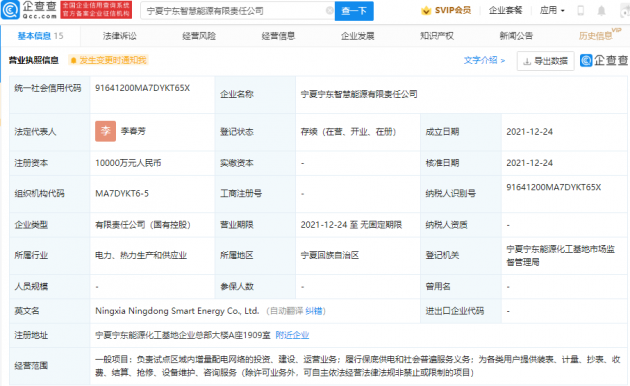Image resolution: width=630 pixels, height=386 pixels.
Task: Select credit code 91641200MA7DYKT65X in first row
Action: click(x=142, y=88)
